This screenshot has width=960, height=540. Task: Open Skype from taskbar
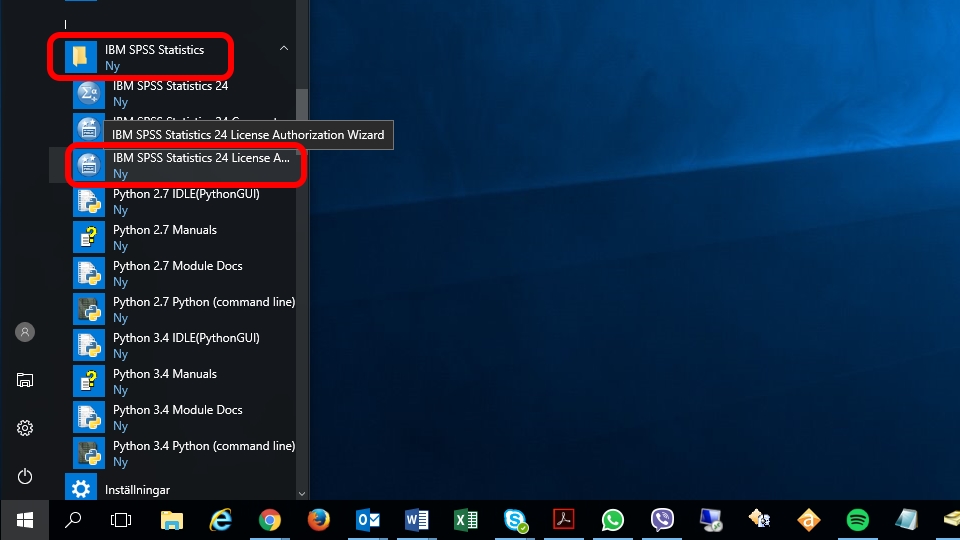pyautogui.click(x=515, y=520)
